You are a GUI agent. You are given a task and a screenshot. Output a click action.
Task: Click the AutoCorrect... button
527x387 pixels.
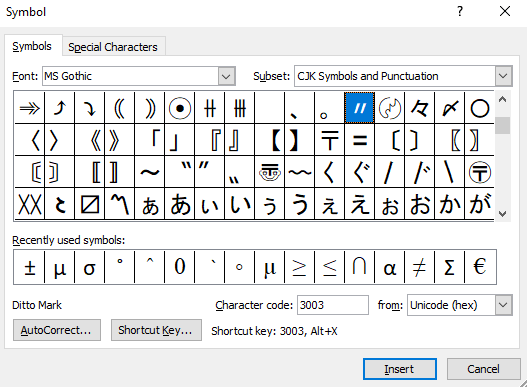point(56,330)
